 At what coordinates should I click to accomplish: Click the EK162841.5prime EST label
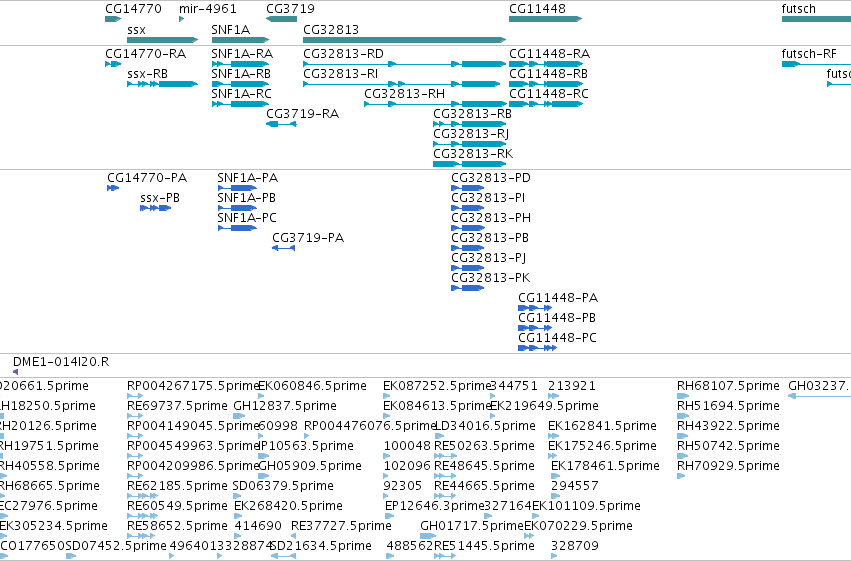[602, 426]
